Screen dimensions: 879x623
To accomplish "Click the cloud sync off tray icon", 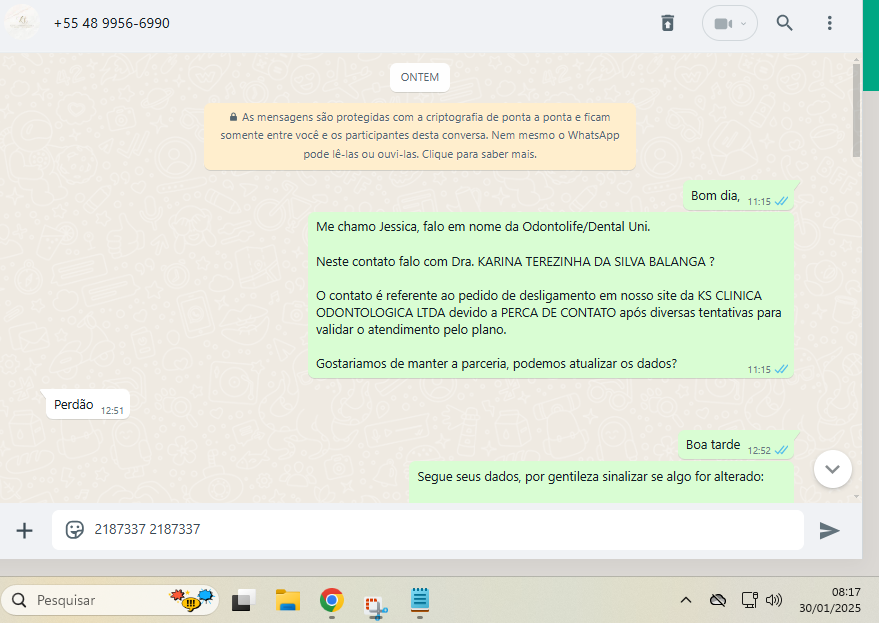I will coord(718,601).
